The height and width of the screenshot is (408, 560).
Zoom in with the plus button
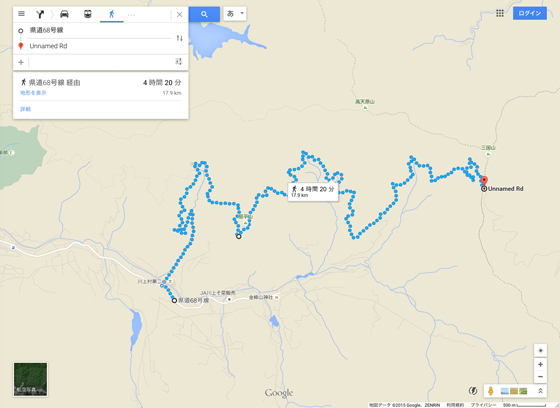(x=540, y=364)
